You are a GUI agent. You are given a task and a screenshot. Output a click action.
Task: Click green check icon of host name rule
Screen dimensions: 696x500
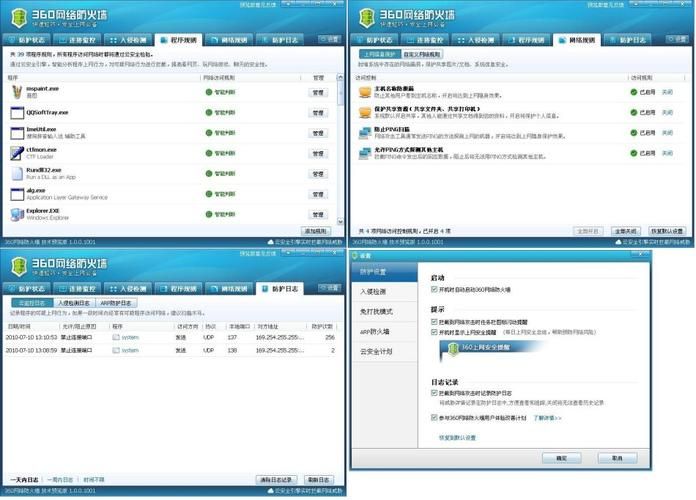[633, 92]
